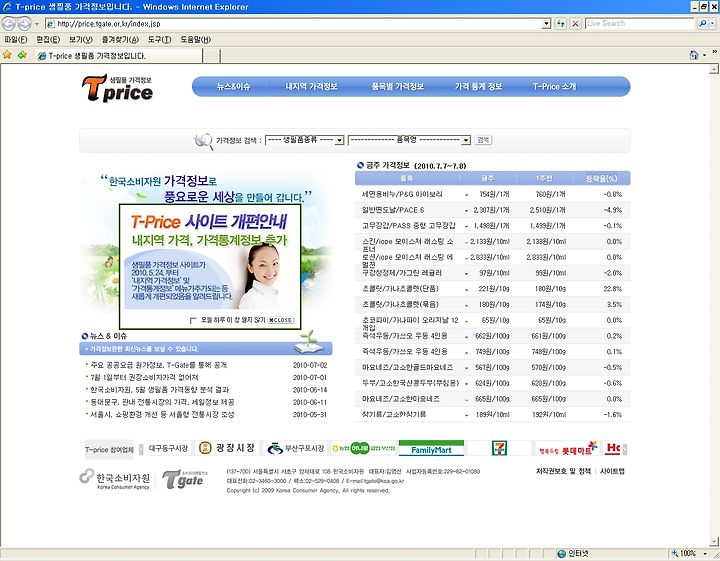
Task: Open news 주요 공공요금 원가정보 link
Action: [x=158, y=365]
